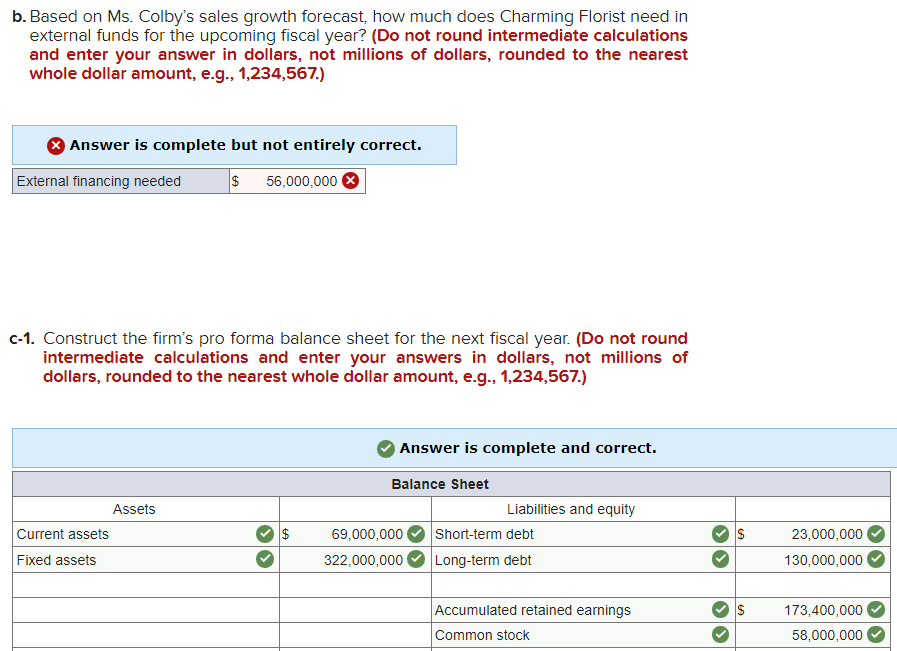Click the red X icon in the 'not entirely correct' banner
This screenshot has height=651, width=897.
55,146
